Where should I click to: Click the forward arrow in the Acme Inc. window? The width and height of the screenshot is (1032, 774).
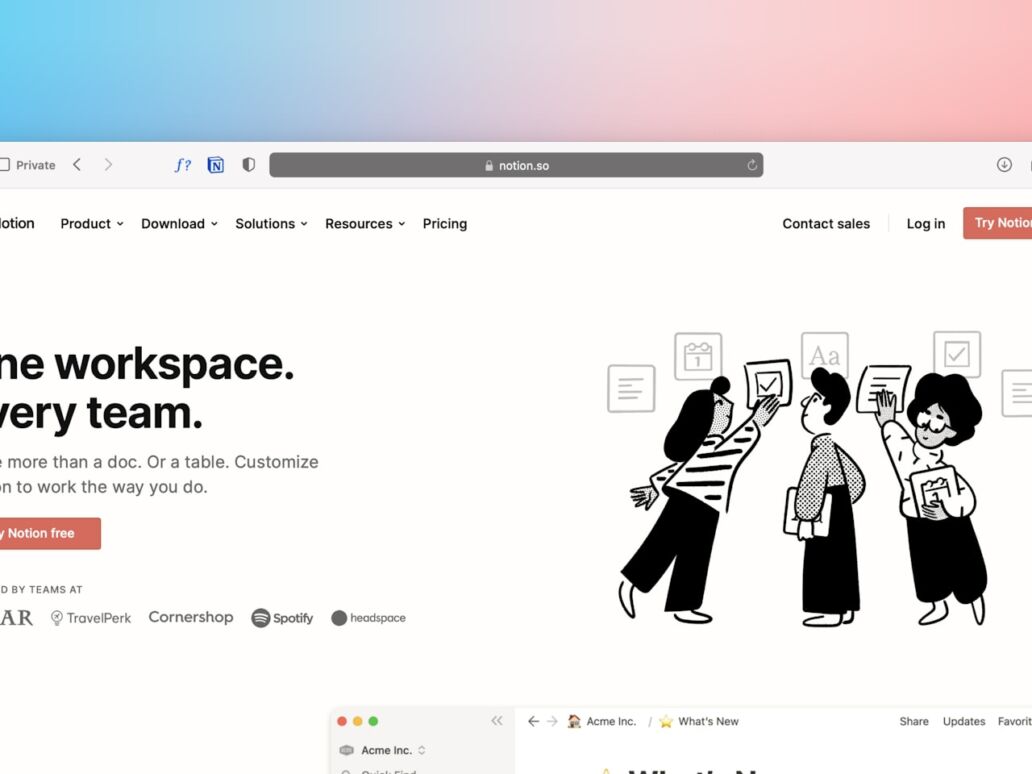(552, 721)
